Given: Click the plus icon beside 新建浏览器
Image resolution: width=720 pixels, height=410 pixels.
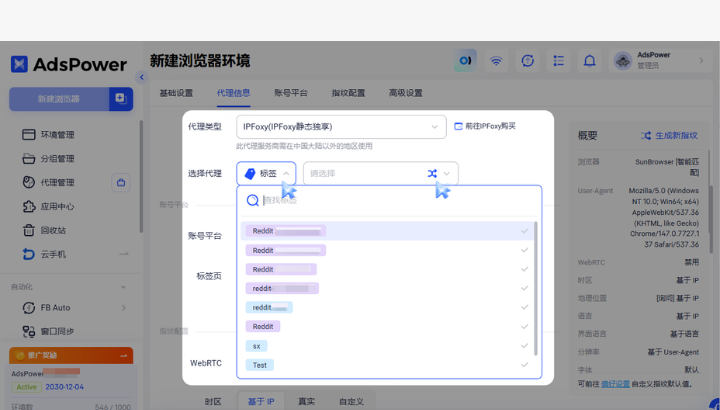Looking at the screenshot, I should tap(121, 99).
